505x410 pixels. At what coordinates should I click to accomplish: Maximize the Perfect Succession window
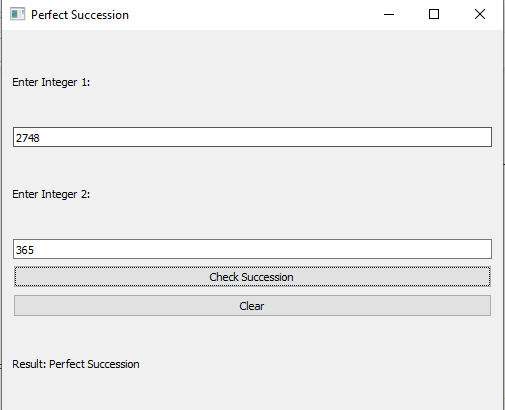click(x=434, y=14)
